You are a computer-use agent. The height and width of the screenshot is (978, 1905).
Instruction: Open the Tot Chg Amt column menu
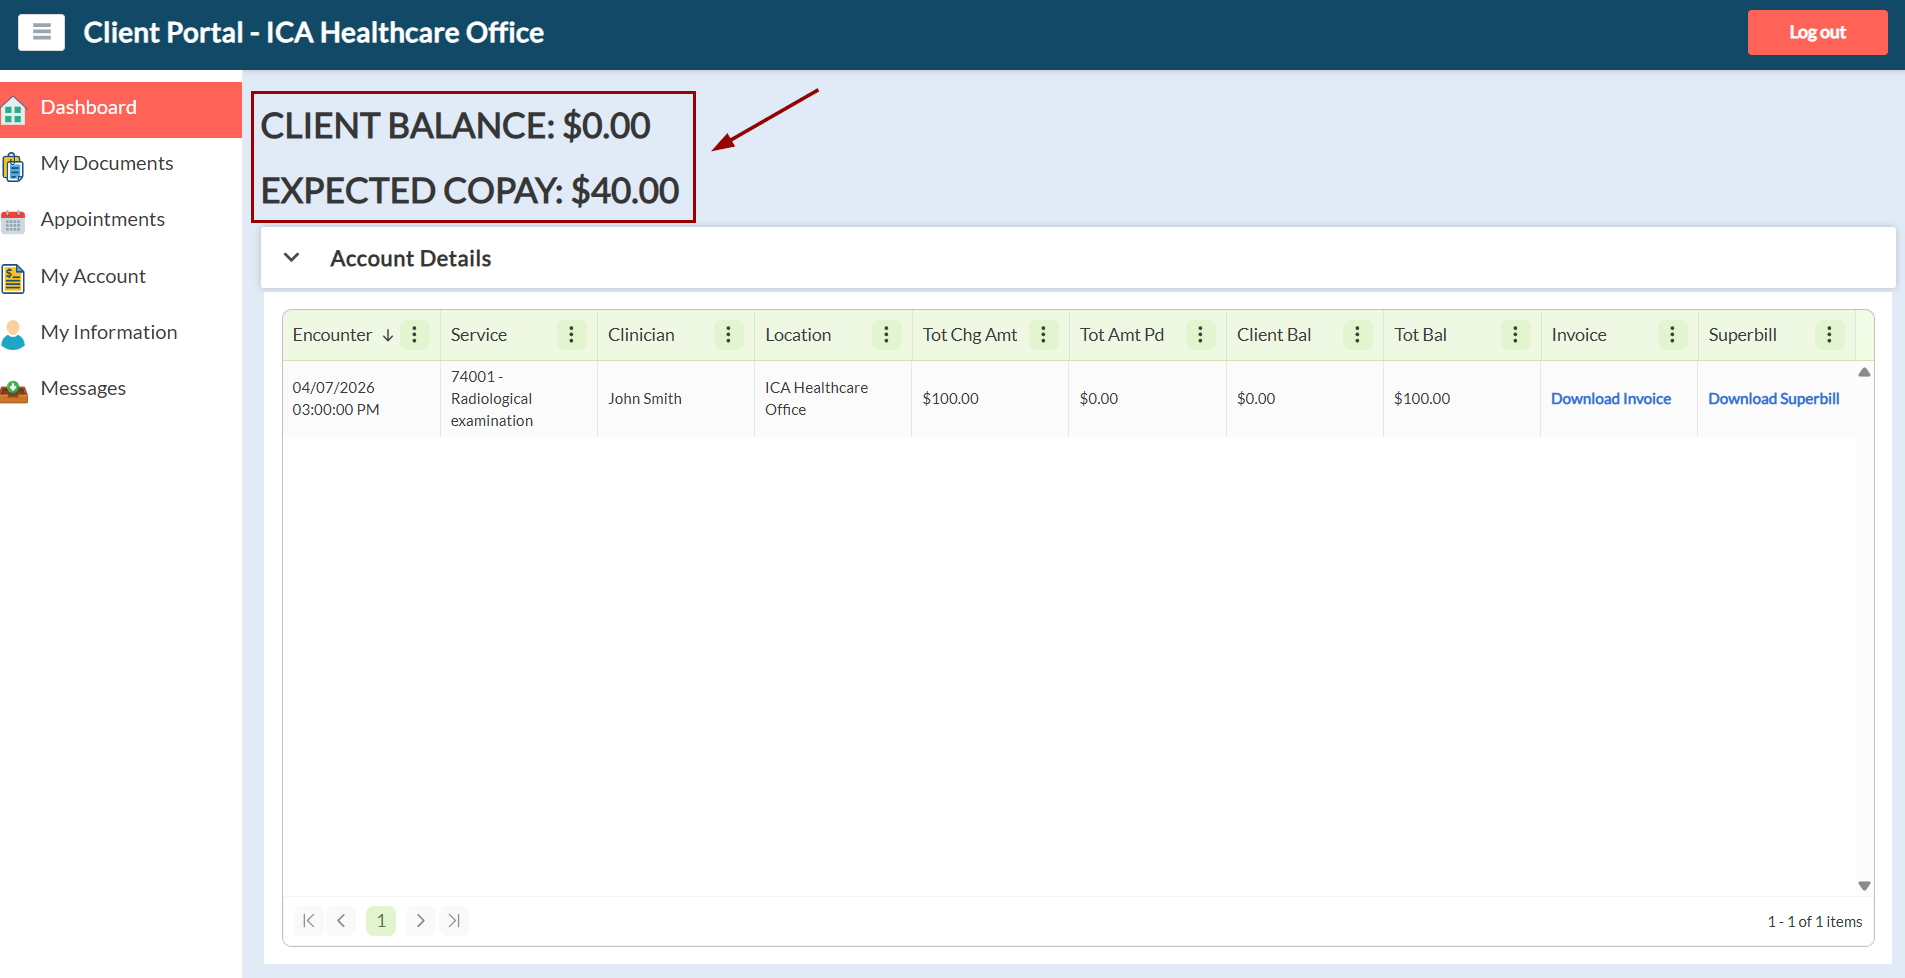pyautogui.click(x=1043, y=335)
